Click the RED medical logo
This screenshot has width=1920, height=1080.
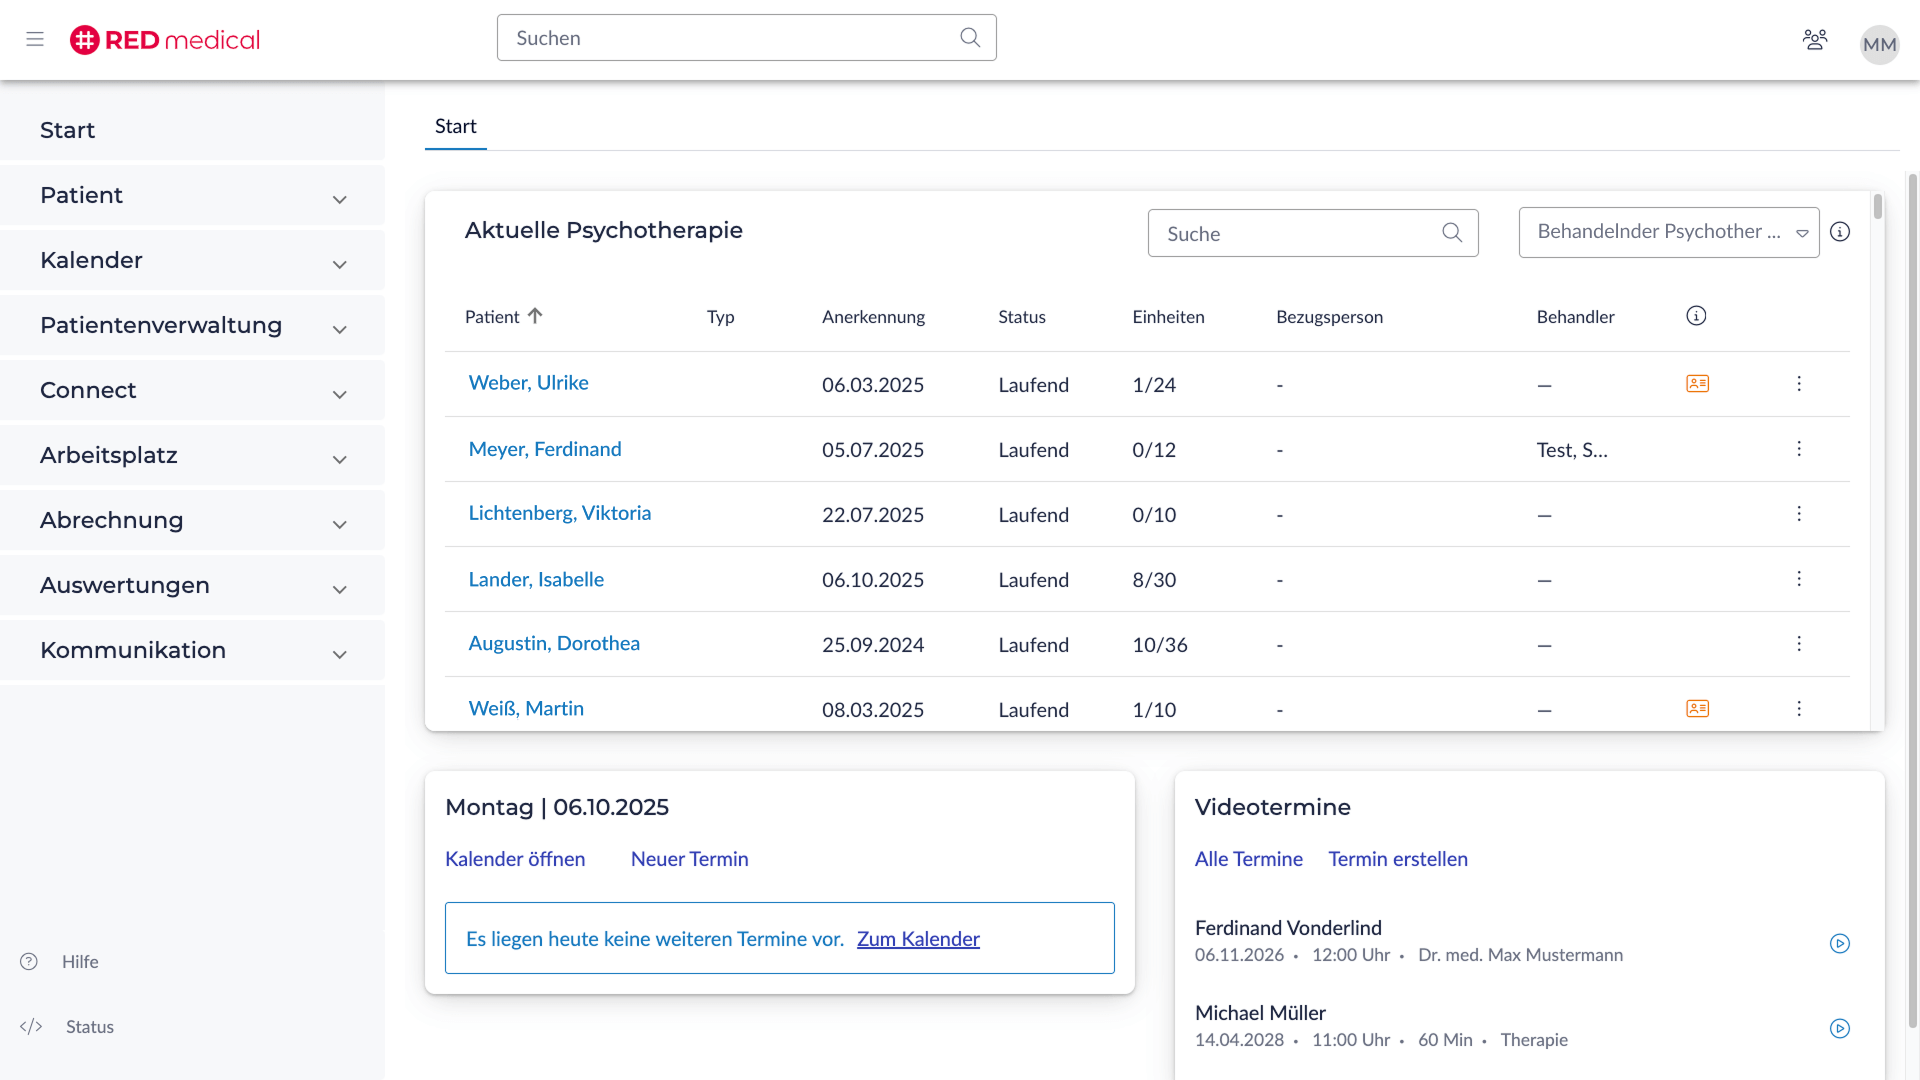(163, 40)
